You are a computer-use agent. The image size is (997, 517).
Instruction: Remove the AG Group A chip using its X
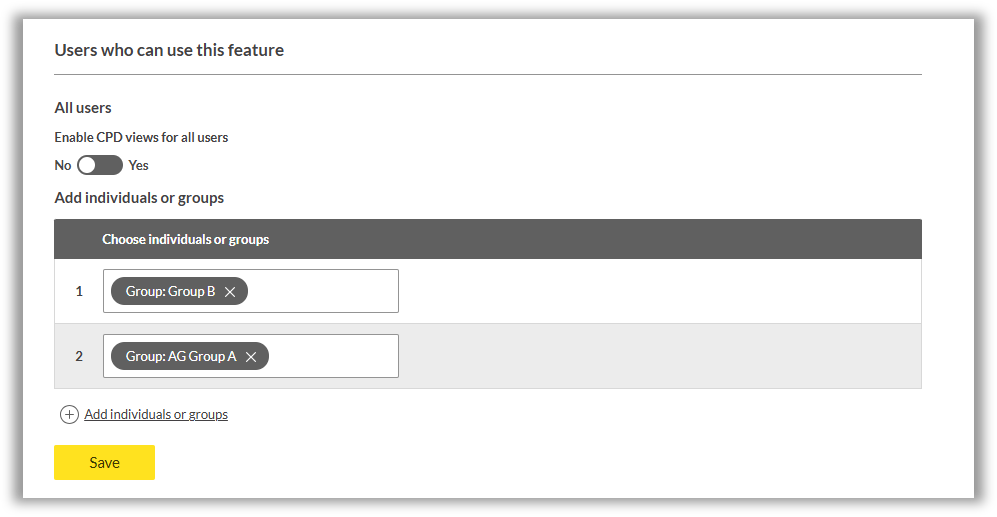click(251, 357)
